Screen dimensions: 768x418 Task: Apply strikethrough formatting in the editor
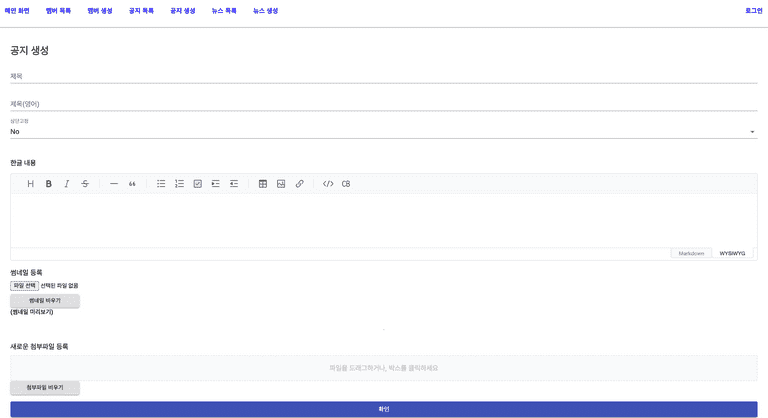85,184
